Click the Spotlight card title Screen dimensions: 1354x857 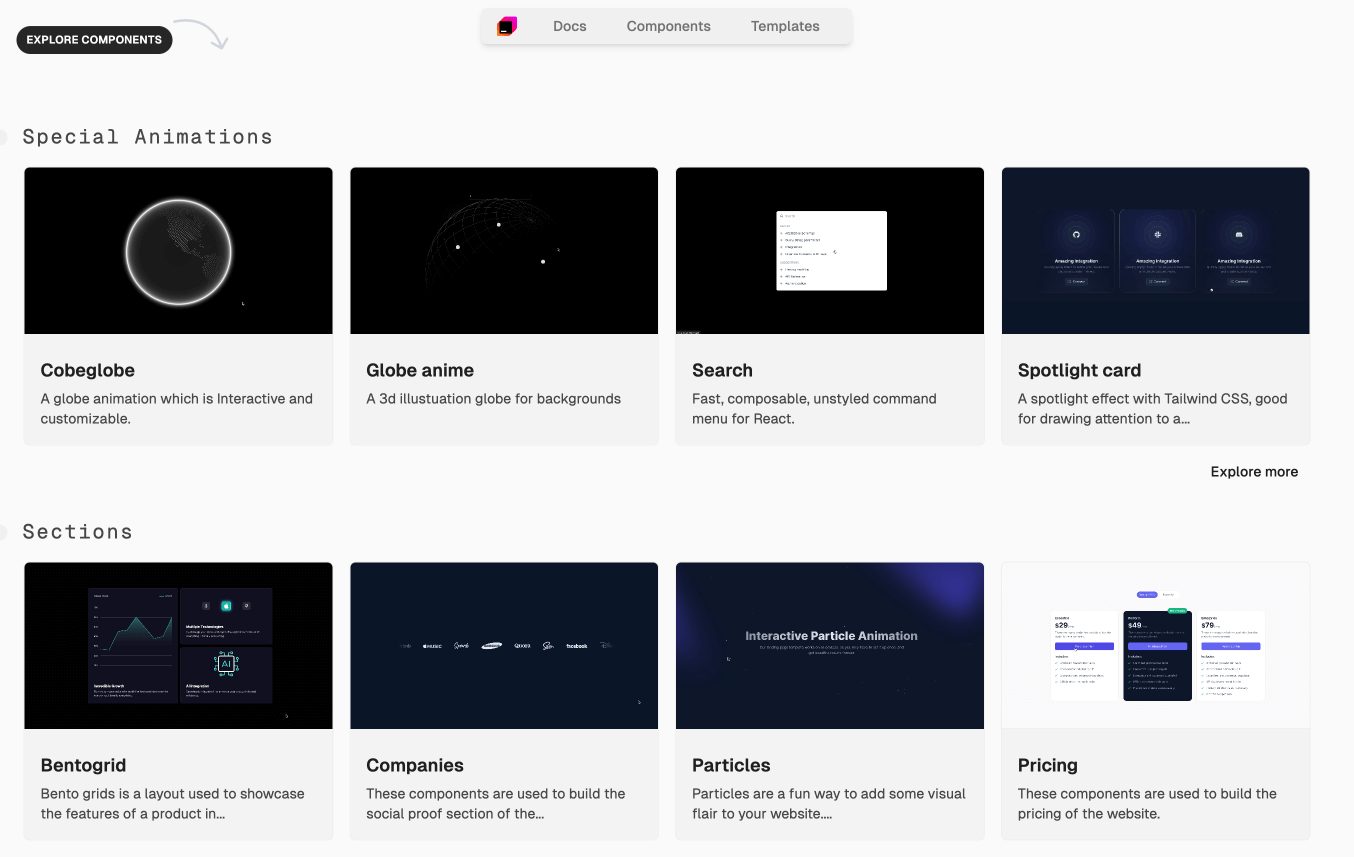pyautogui.click(x=1079, y=370)
